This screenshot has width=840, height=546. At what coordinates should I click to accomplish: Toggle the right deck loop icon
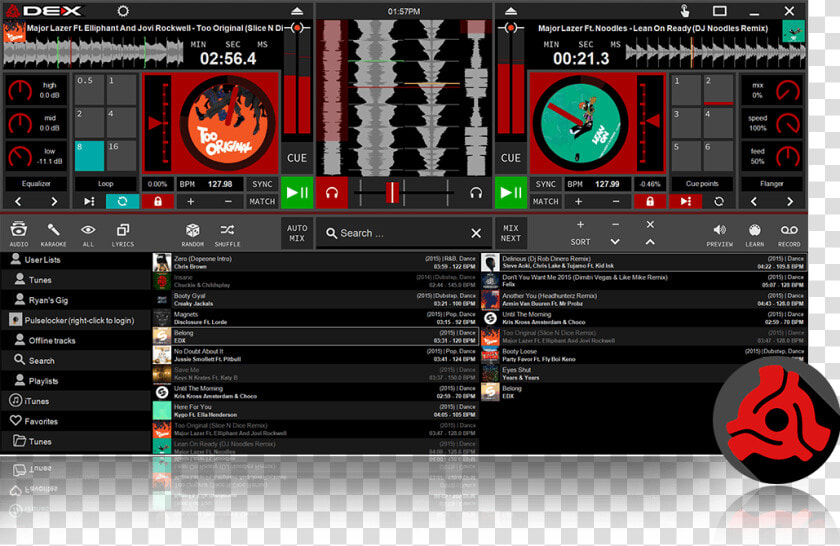pos(719,201)
